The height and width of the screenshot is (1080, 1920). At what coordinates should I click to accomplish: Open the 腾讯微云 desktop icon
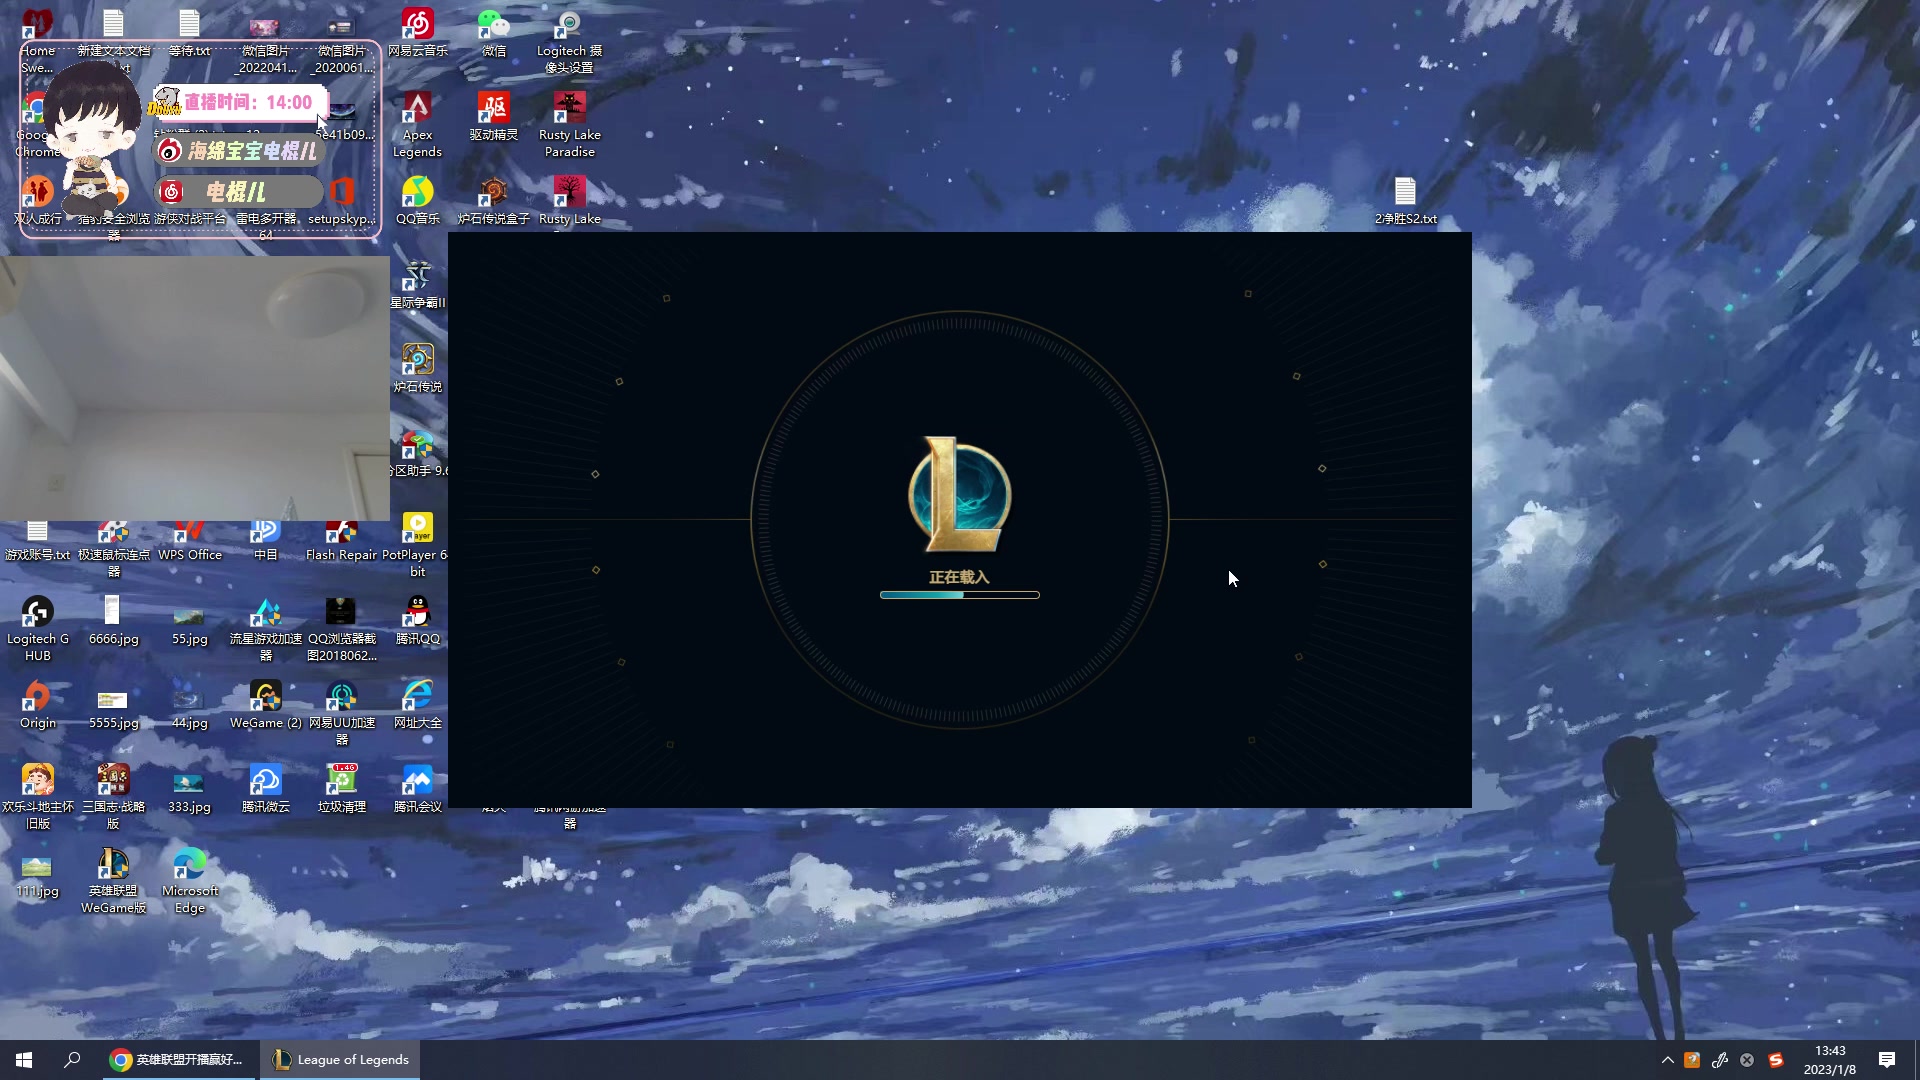[x=266, y=789]
